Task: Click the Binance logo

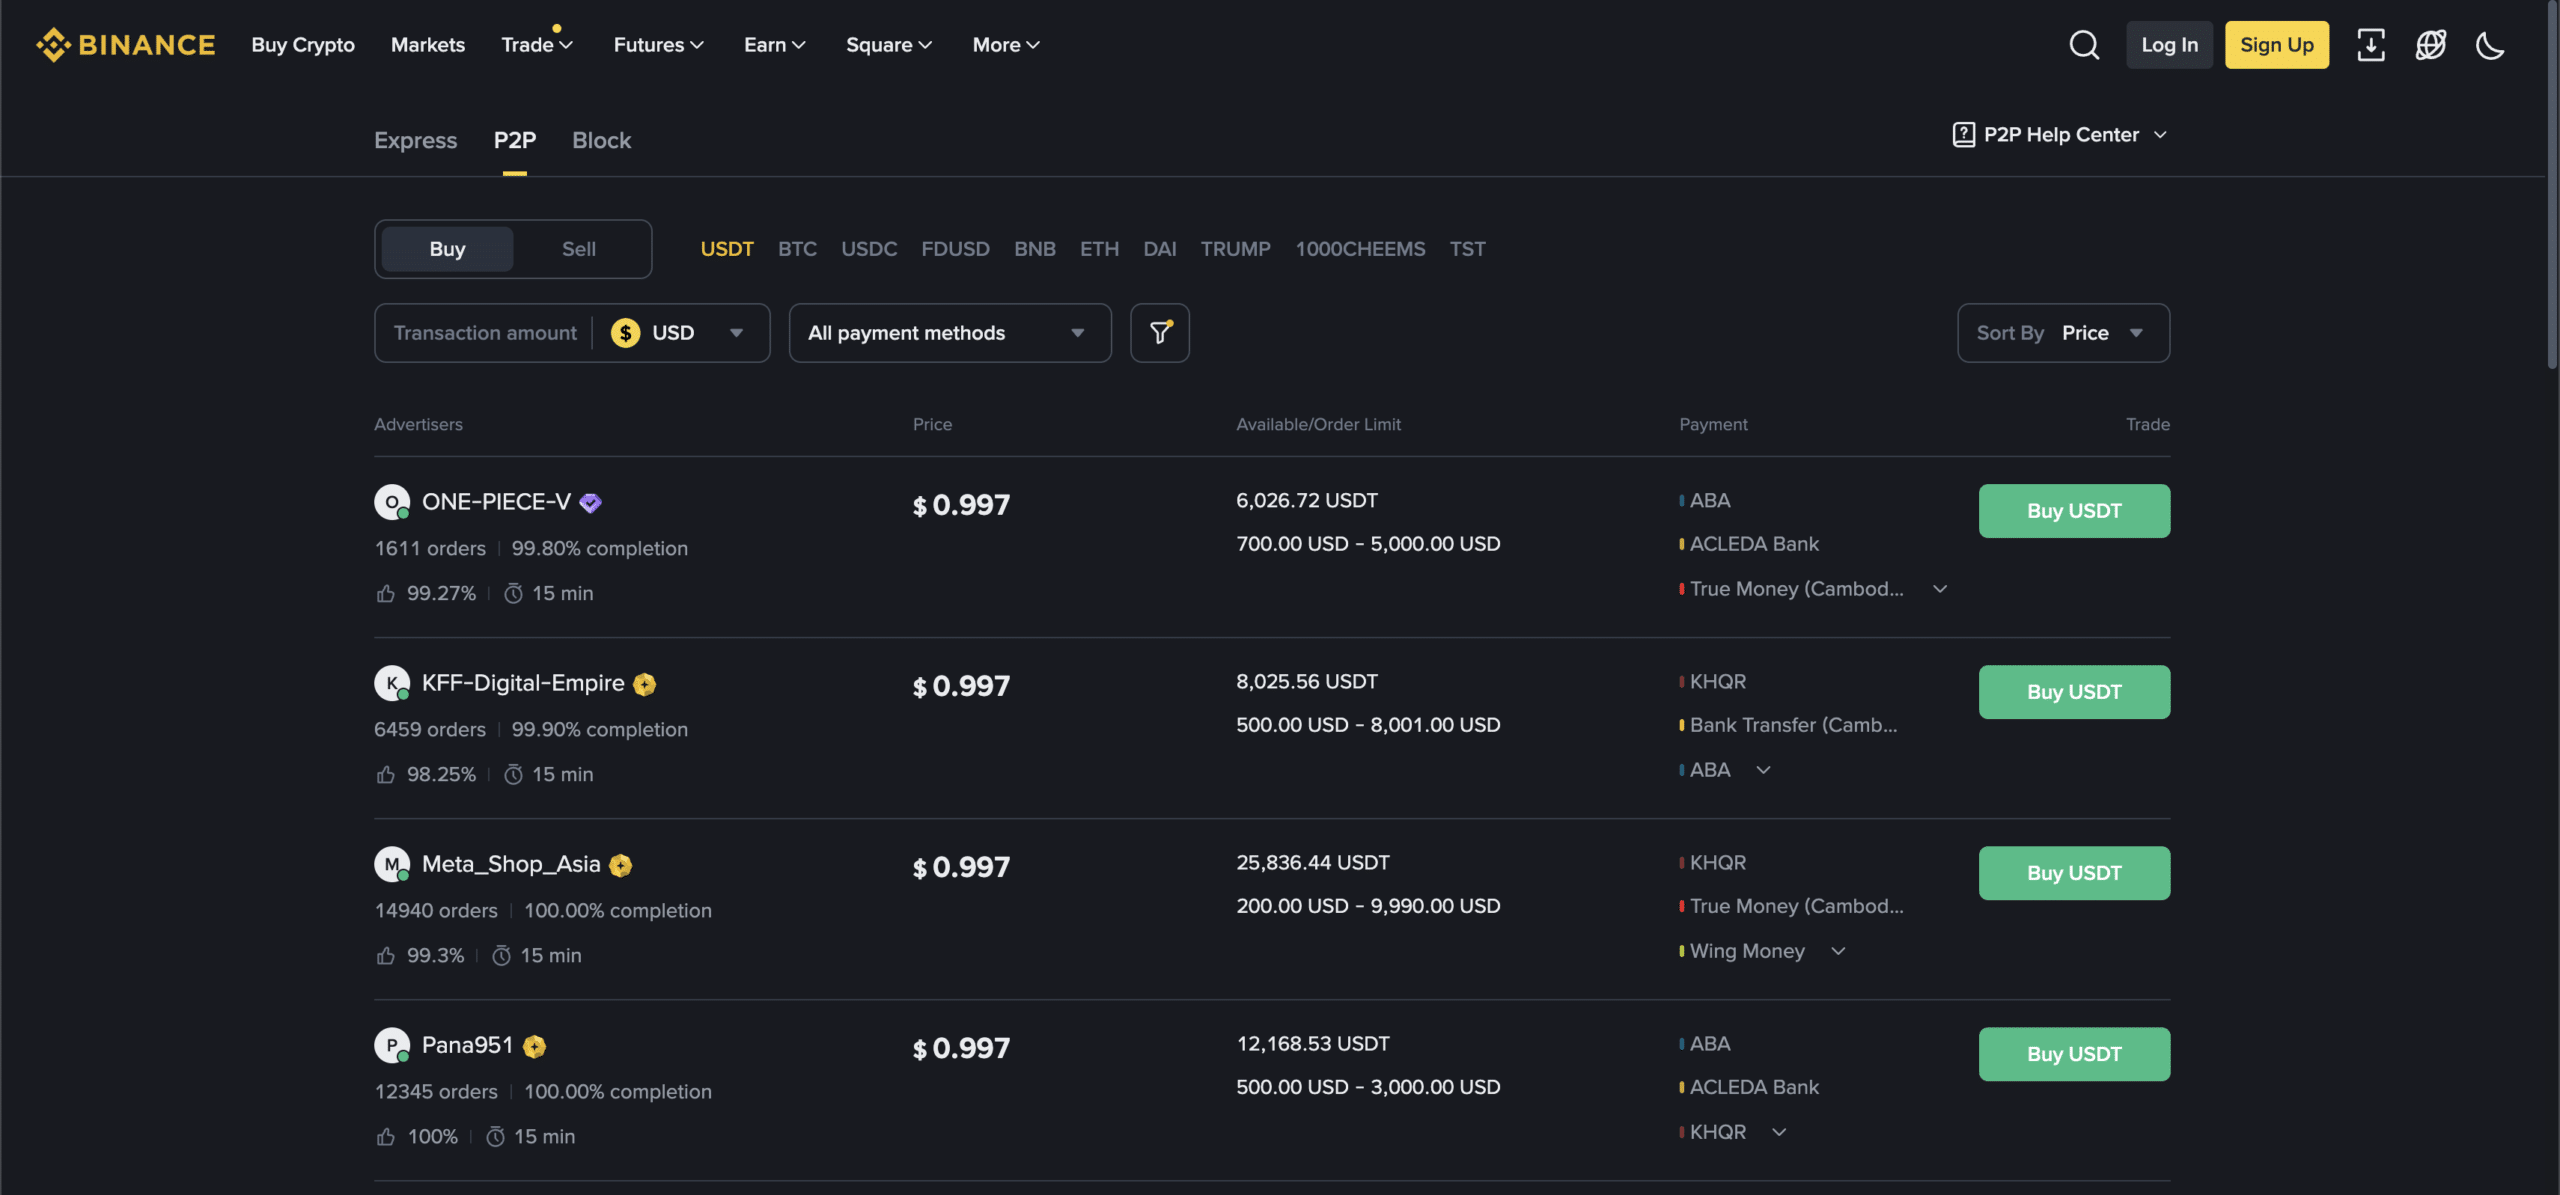Action: 124,44
